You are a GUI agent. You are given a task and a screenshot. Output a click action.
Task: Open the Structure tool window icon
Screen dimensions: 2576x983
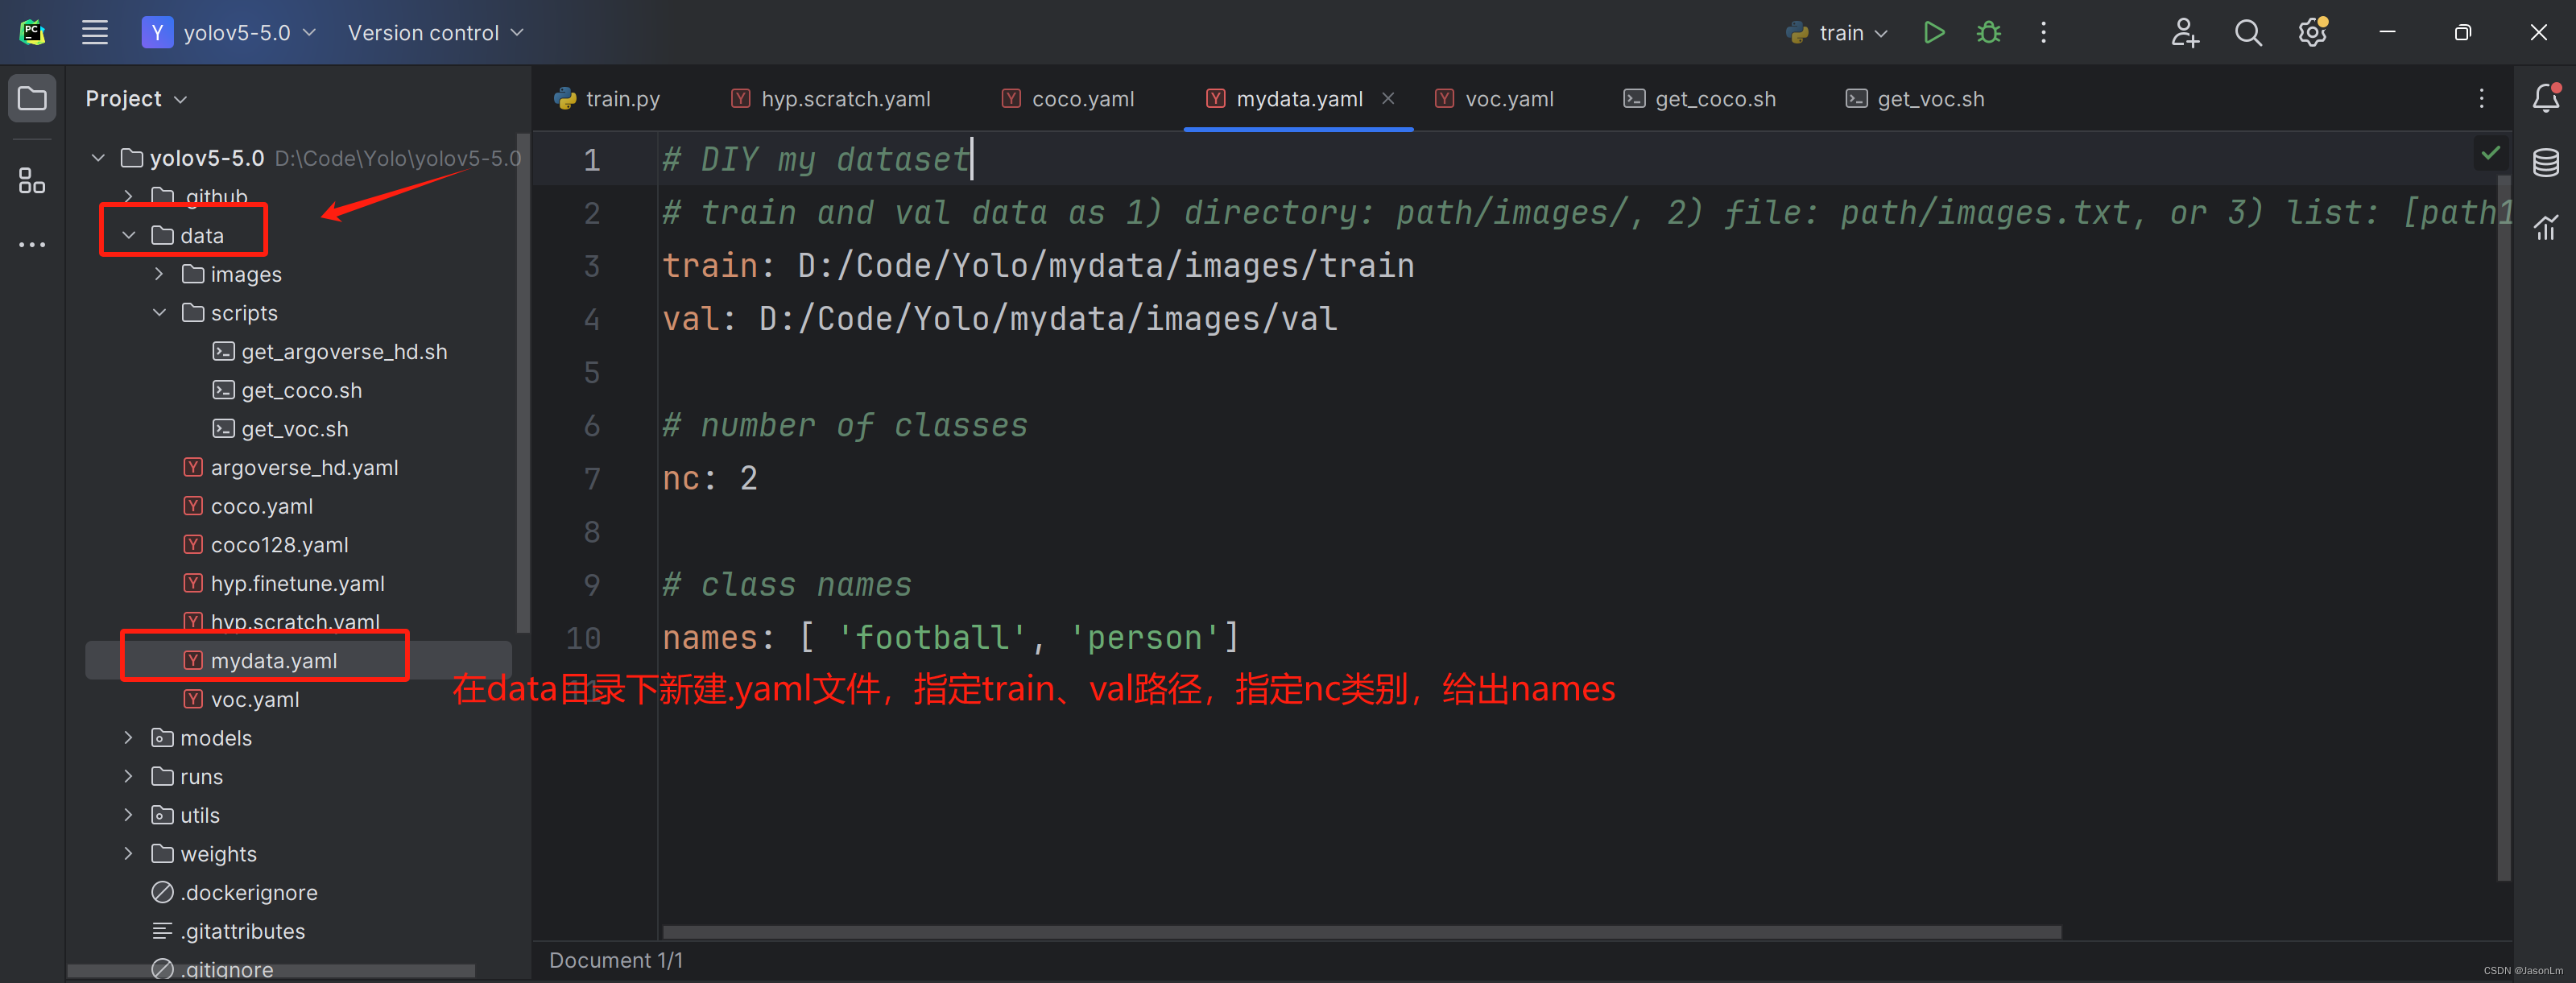pos(32,181)
